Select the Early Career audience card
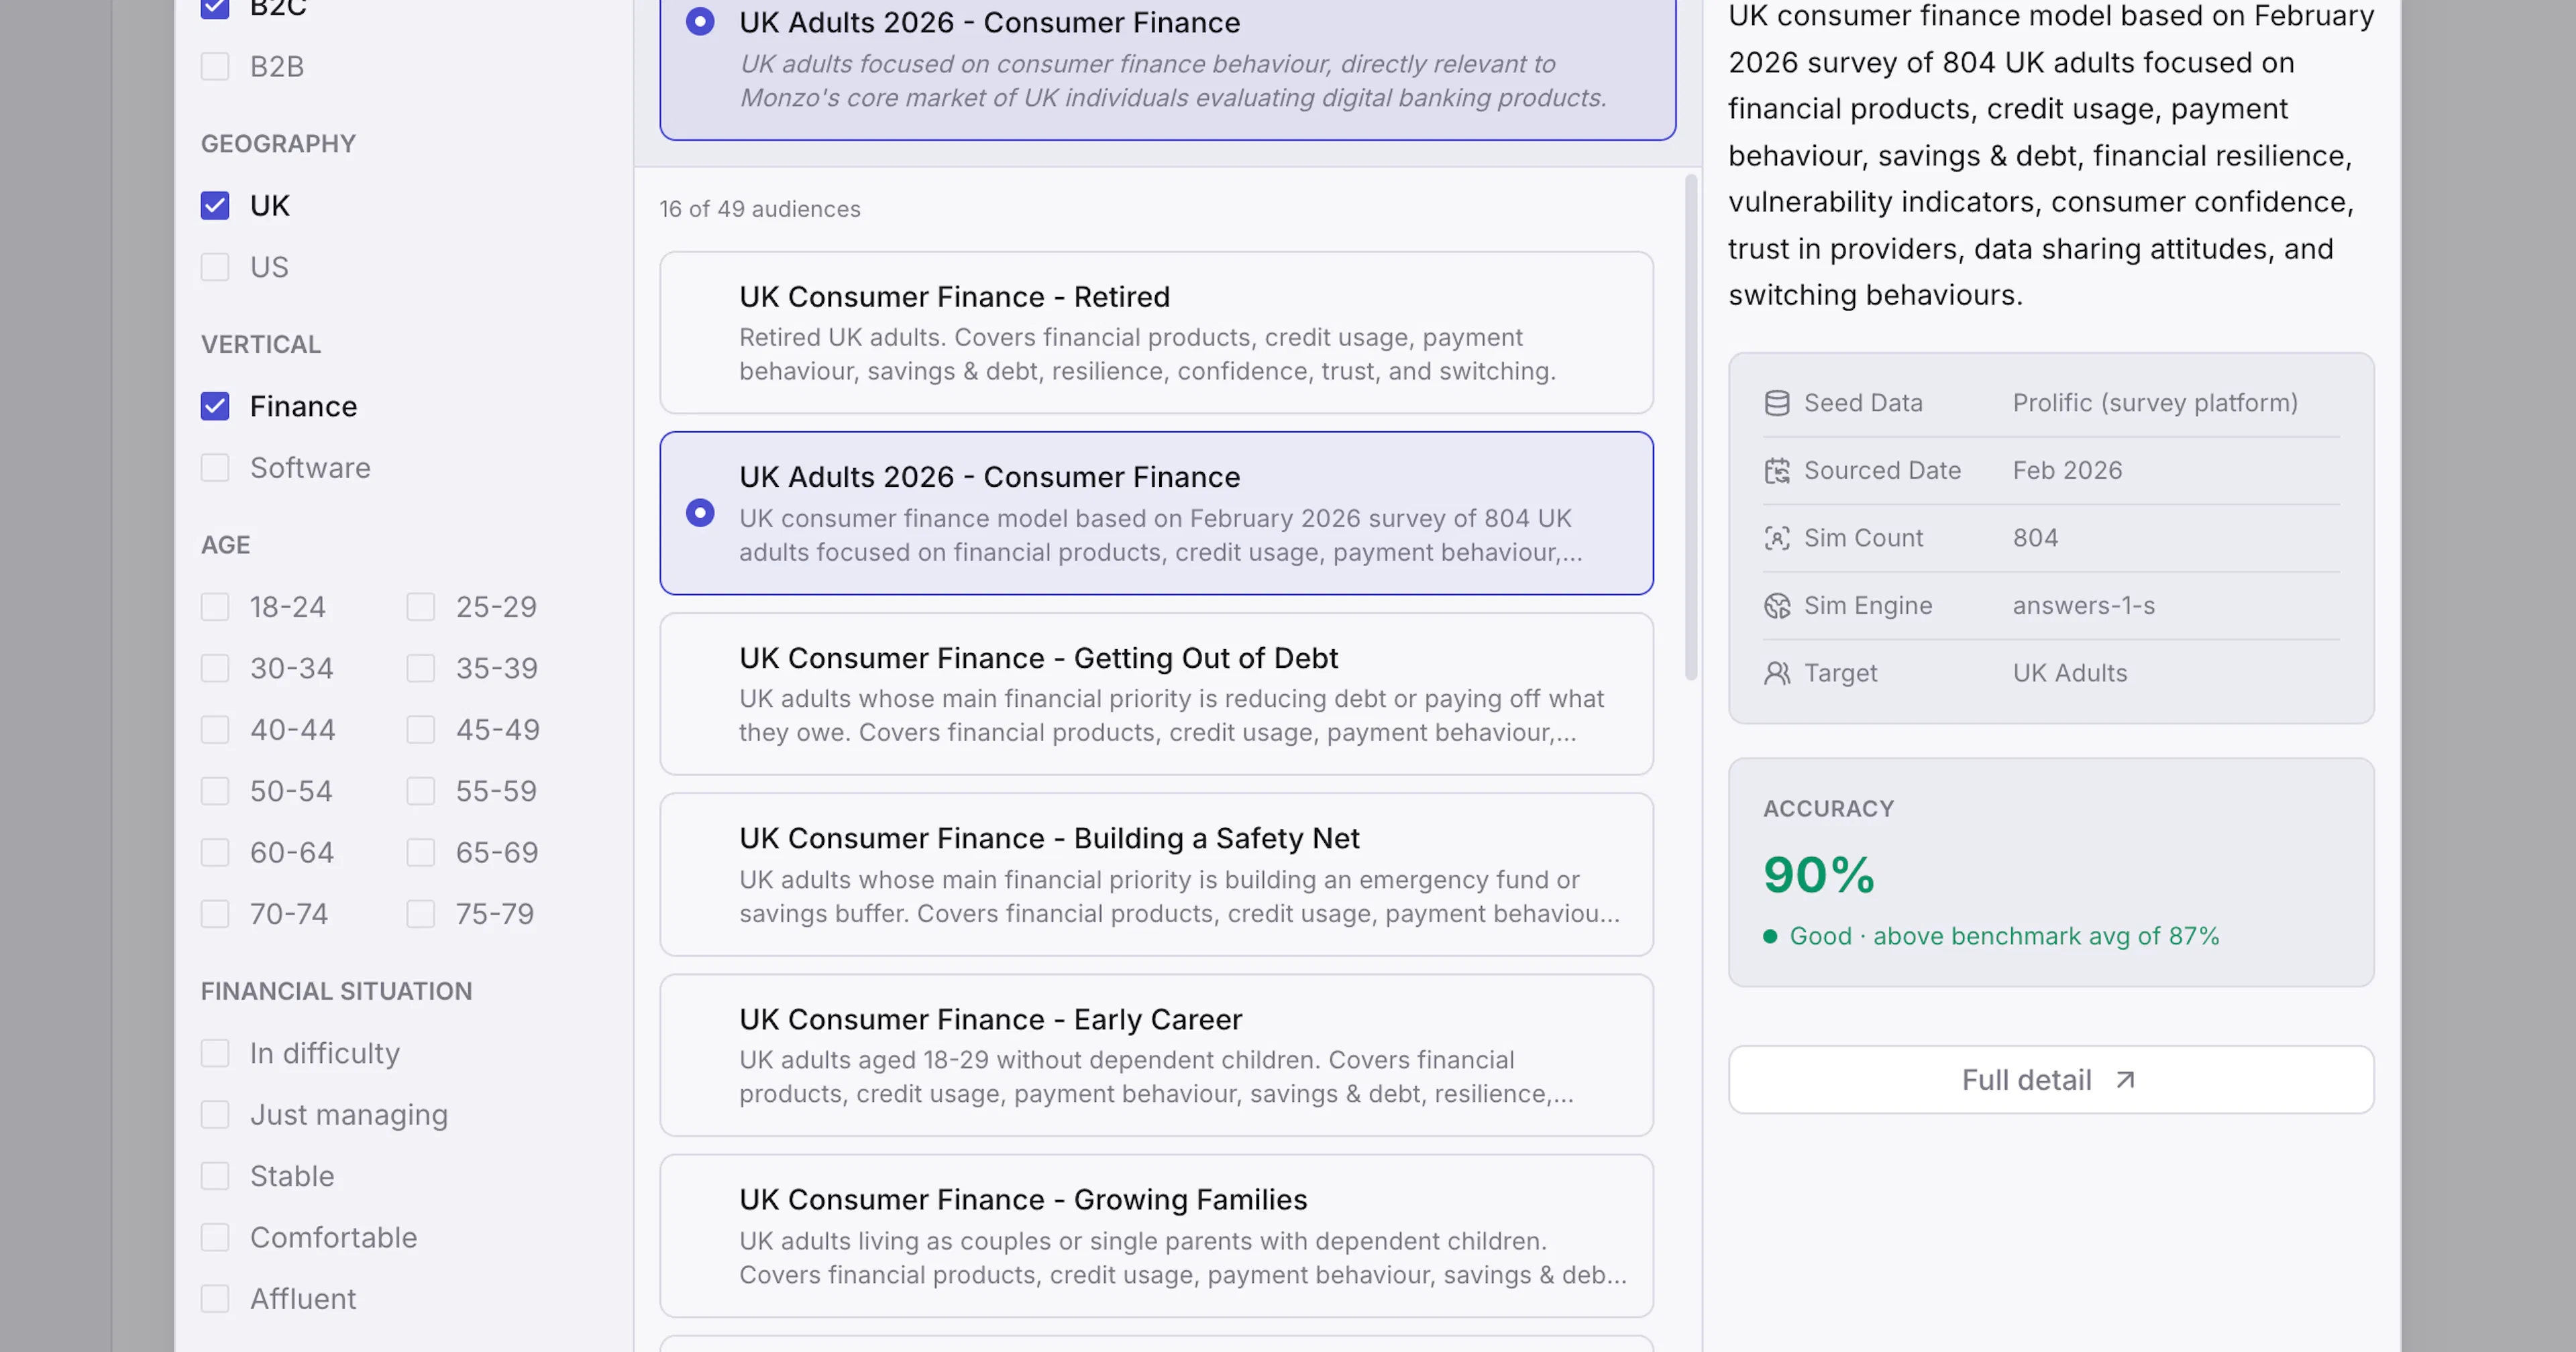 click(1156, 1056)
